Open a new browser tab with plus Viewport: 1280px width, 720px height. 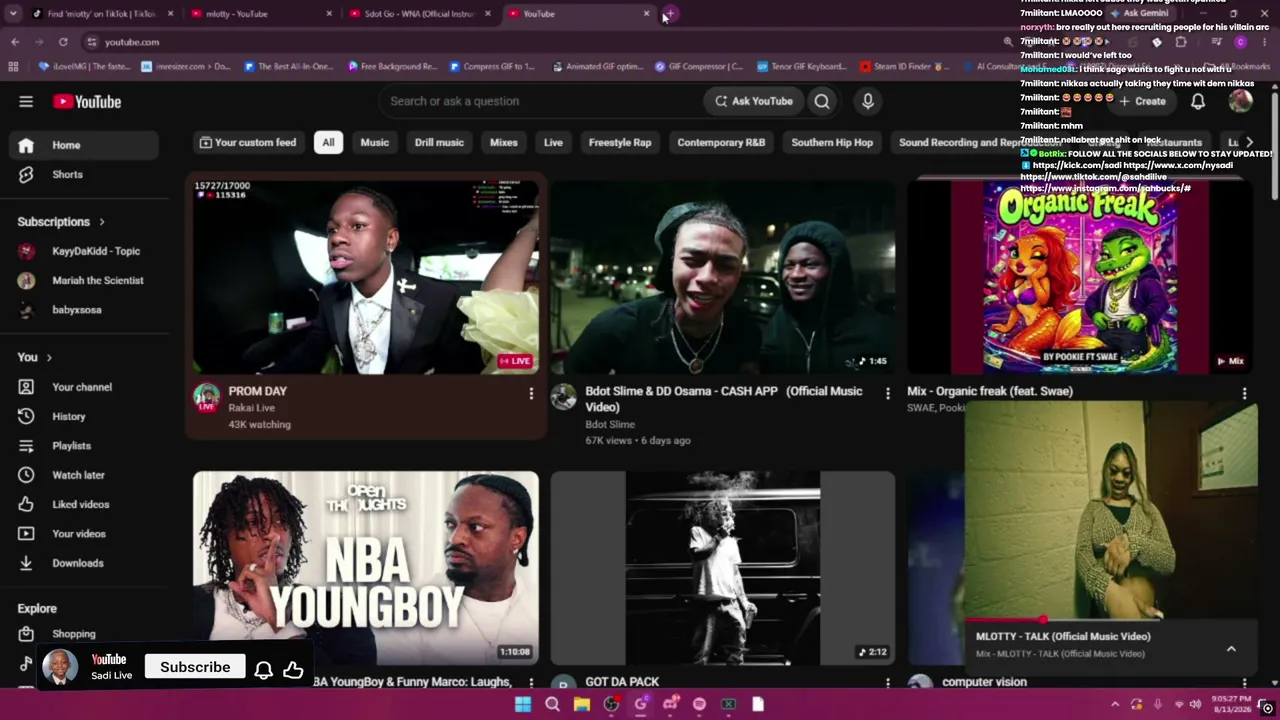(671, 14)
